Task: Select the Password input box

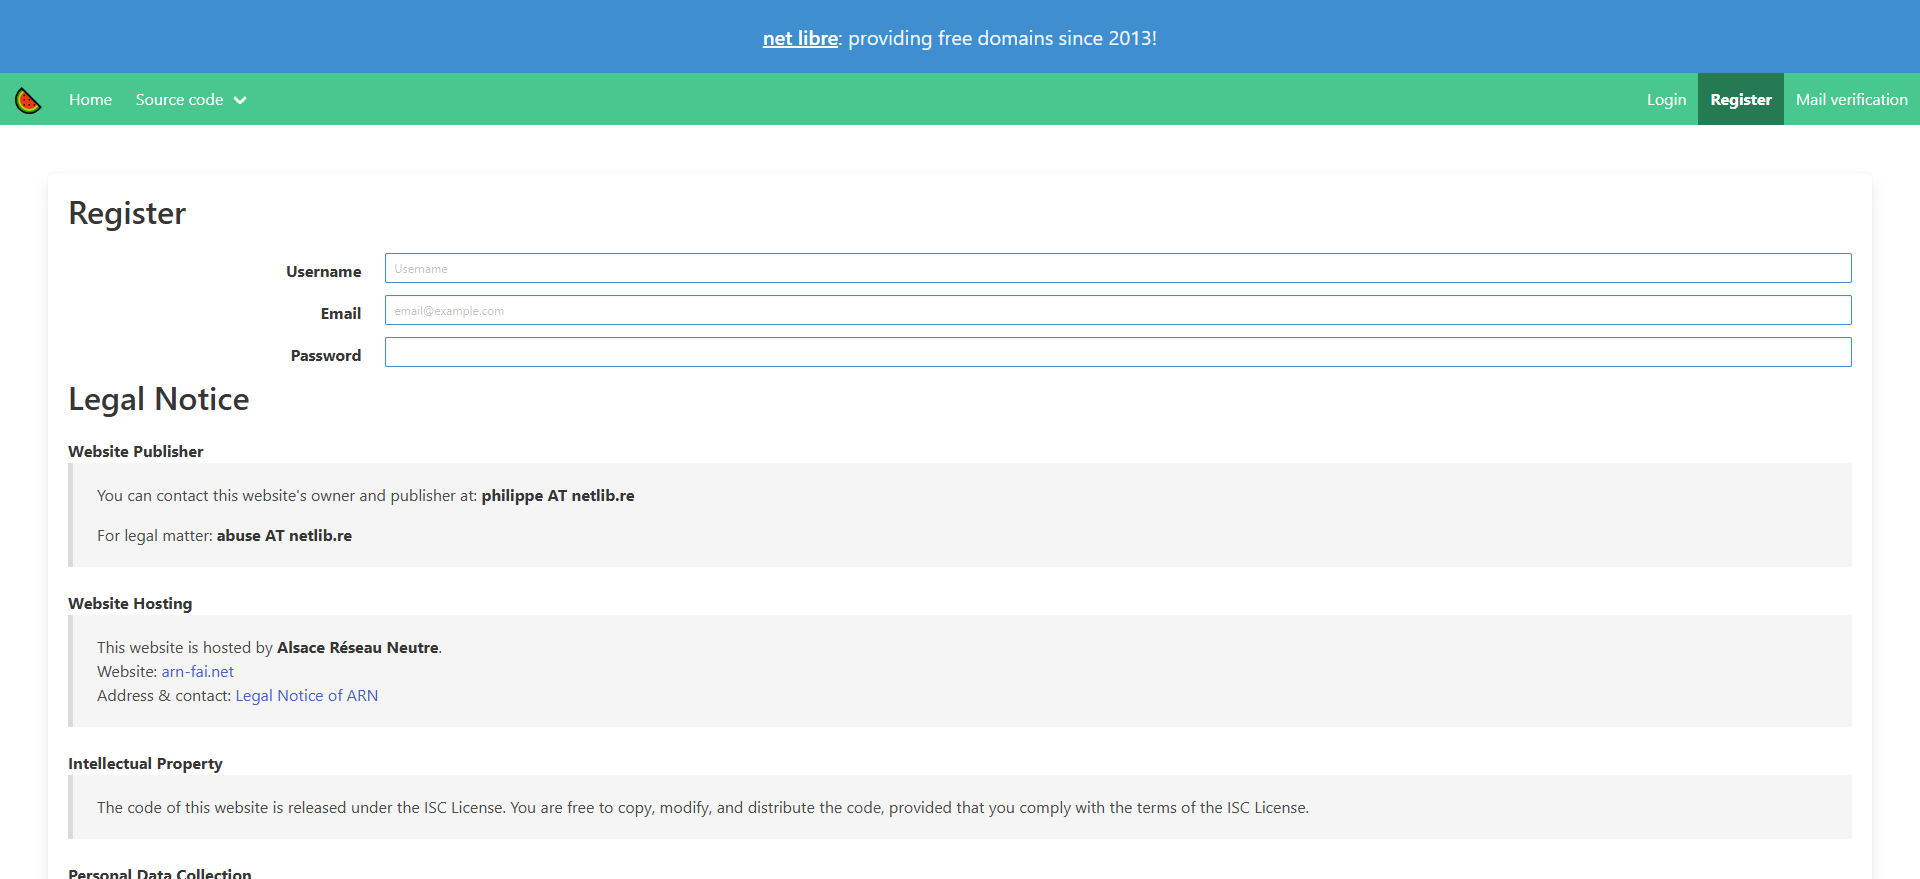Action: click(x=1117, y=352)
